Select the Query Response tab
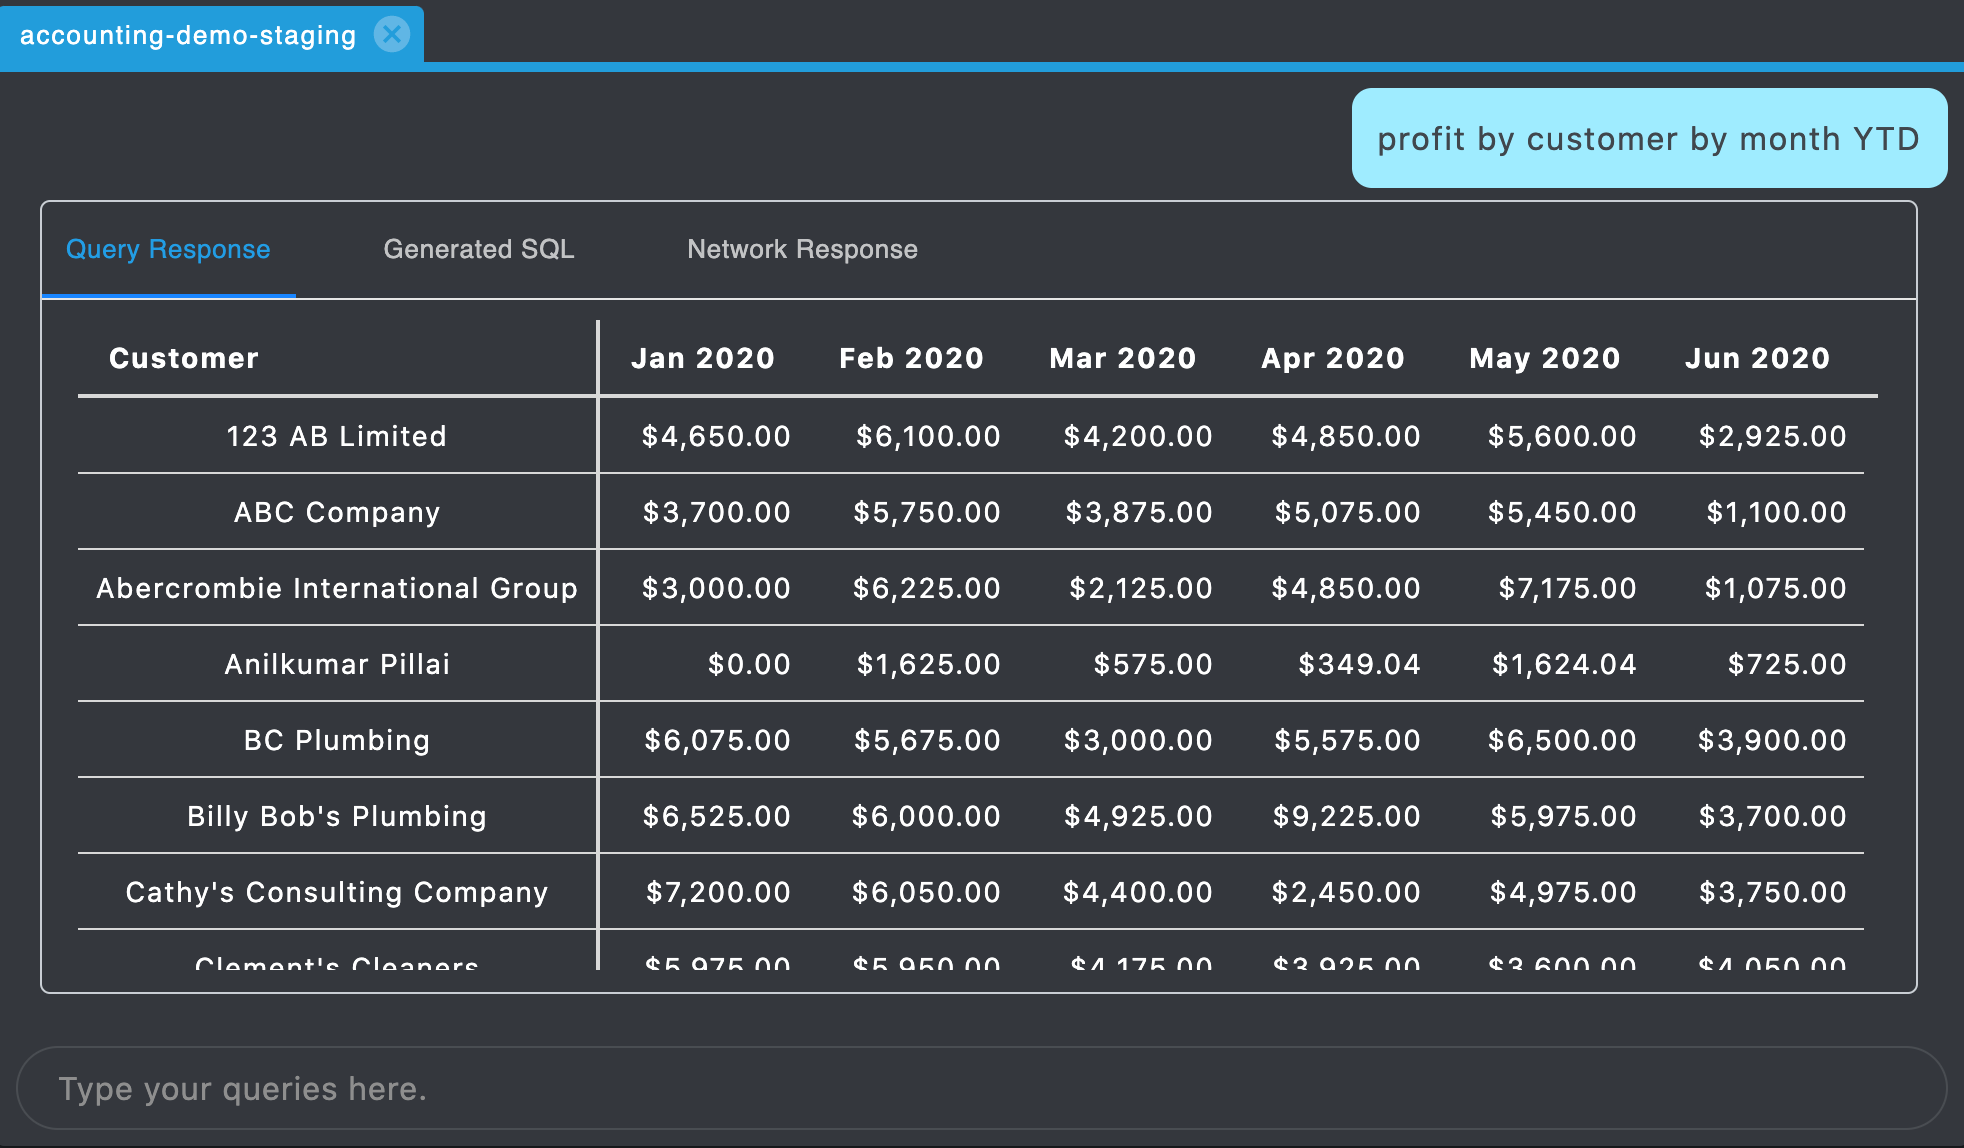Screen dimensions: 1964x1148 click(x=168, y=249)
